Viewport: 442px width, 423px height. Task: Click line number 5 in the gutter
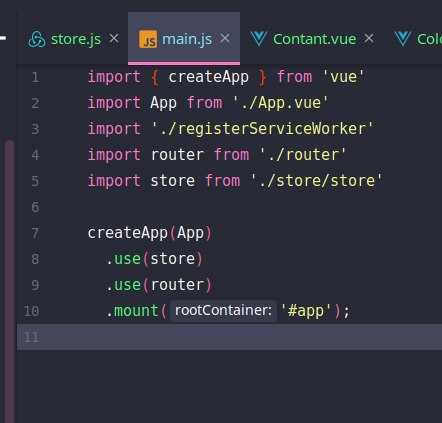coord(35,181)
